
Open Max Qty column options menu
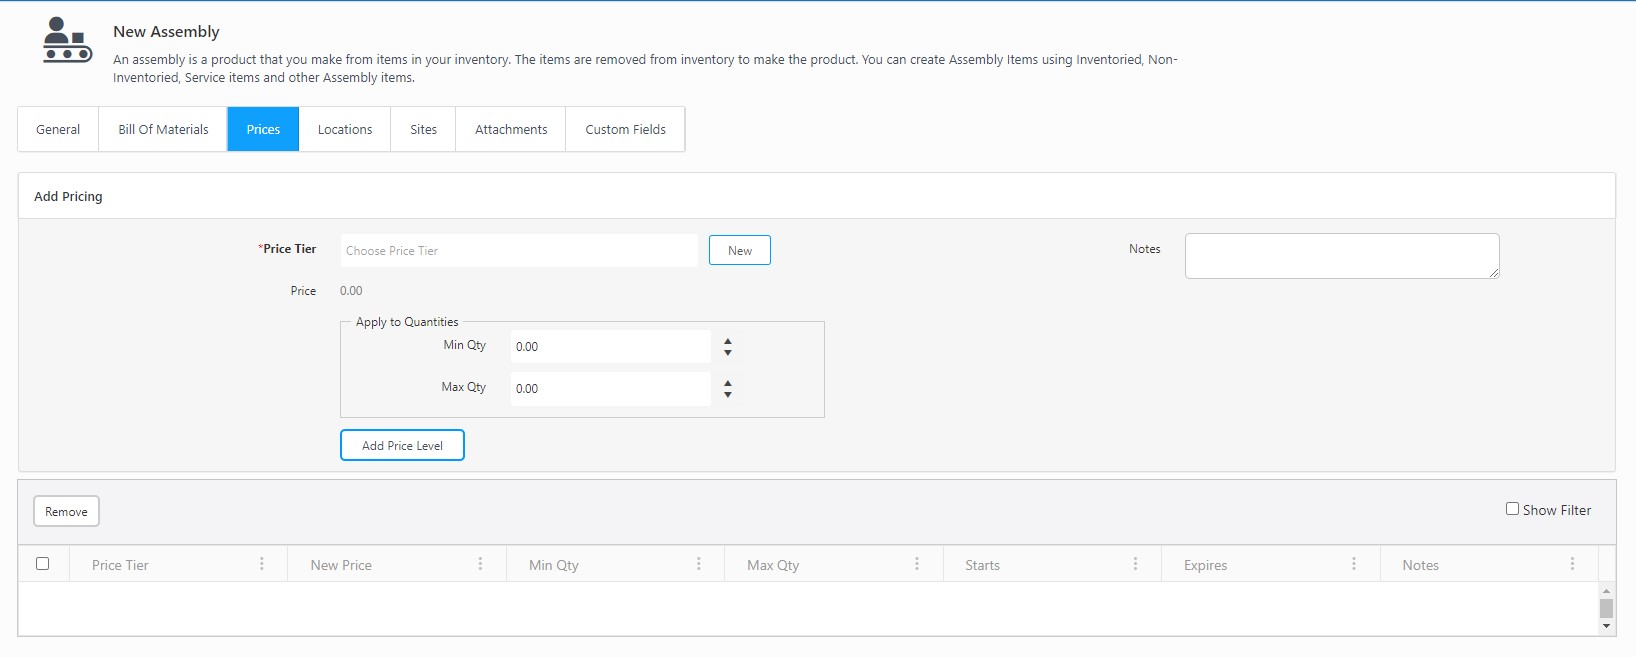click(917, 564)
